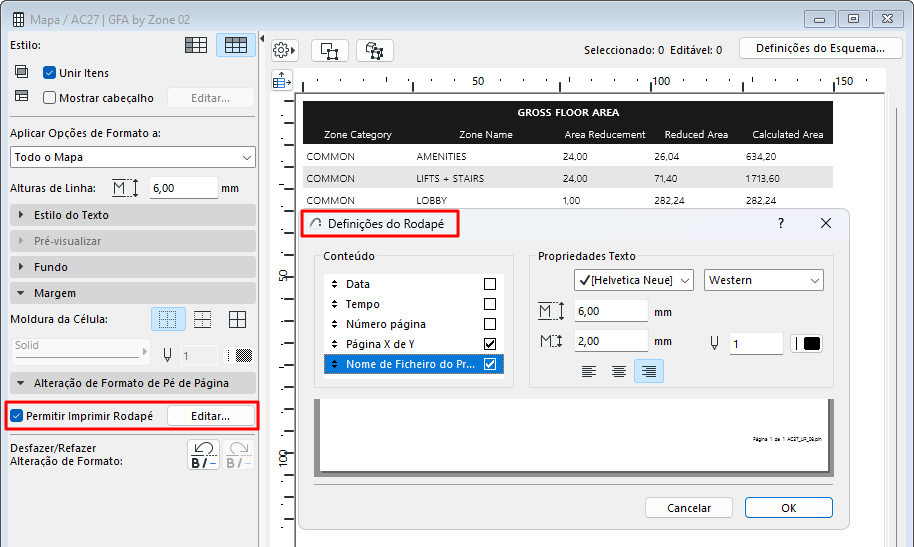Open Definições do Esquema button
This screenshot has width=914, height=547.
[x=820, y=48]
